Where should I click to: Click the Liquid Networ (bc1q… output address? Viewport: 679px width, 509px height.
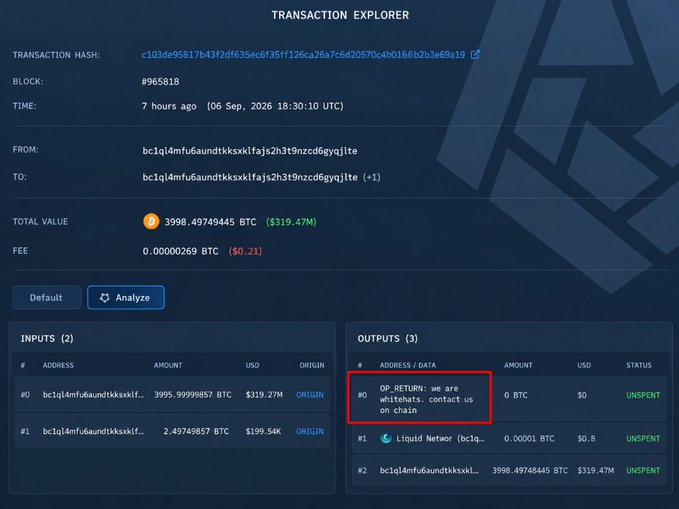pos(440,438)
